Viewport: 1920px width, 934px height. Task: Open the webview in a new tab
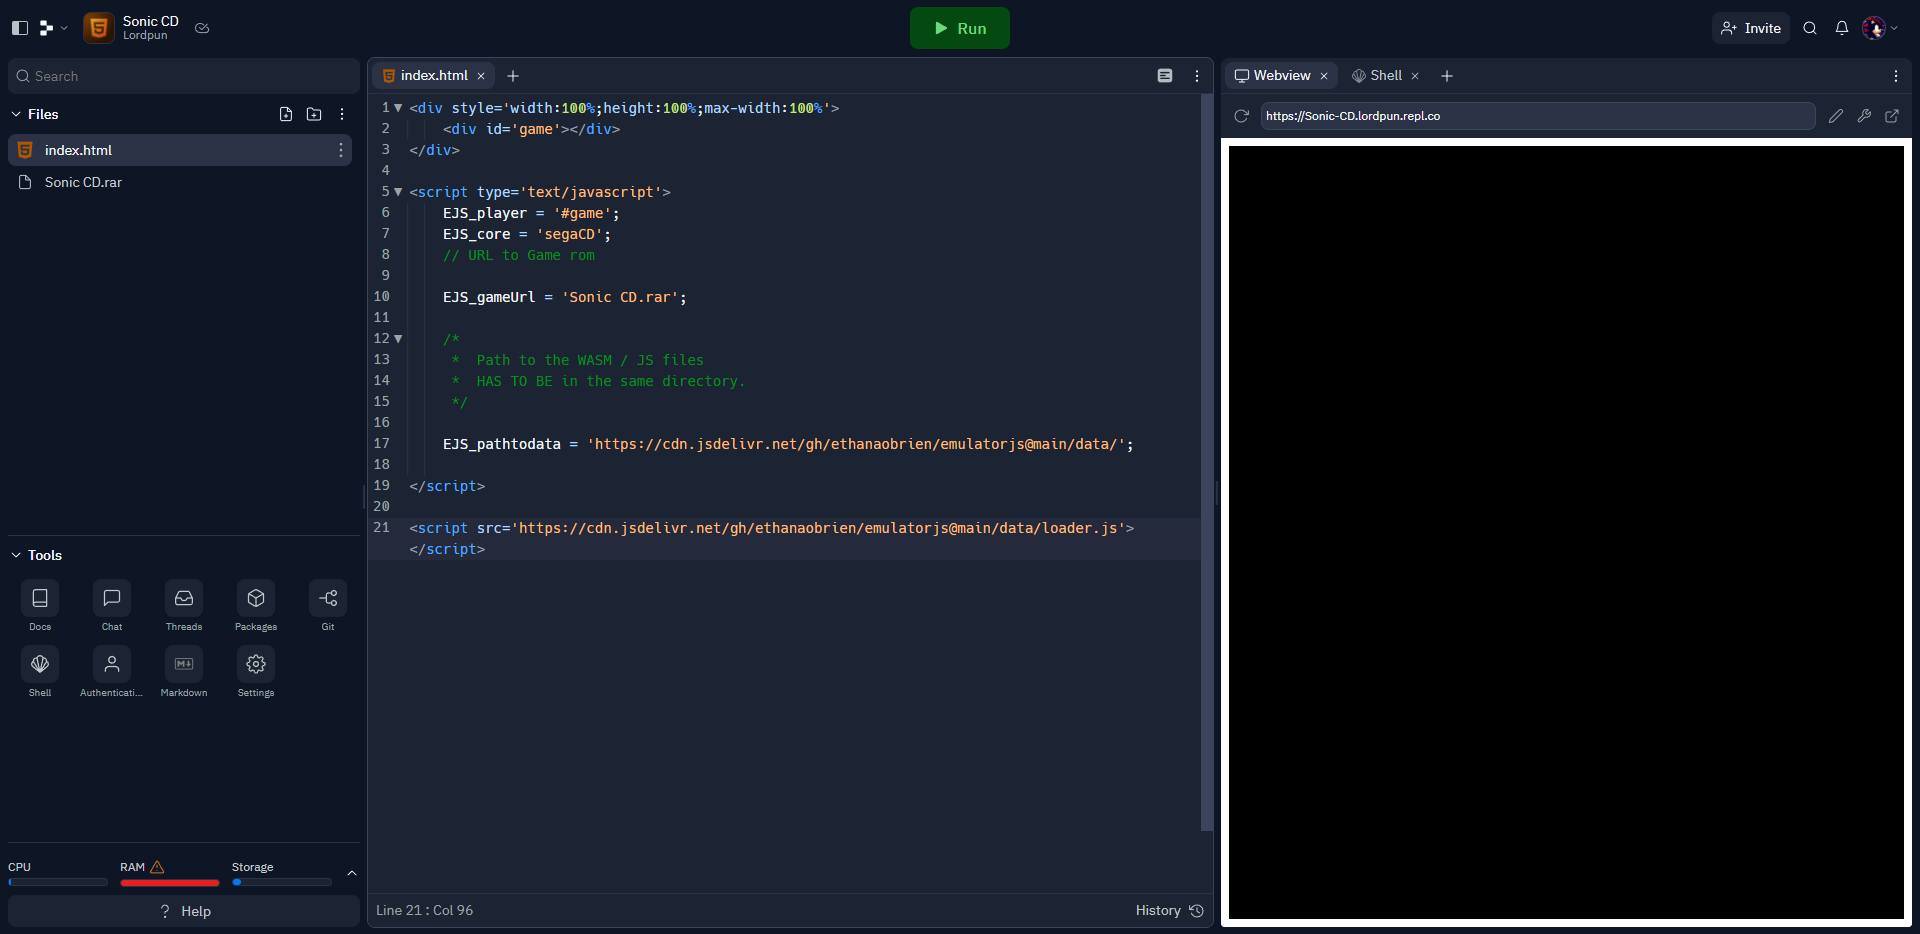[x=1892, y=116]
